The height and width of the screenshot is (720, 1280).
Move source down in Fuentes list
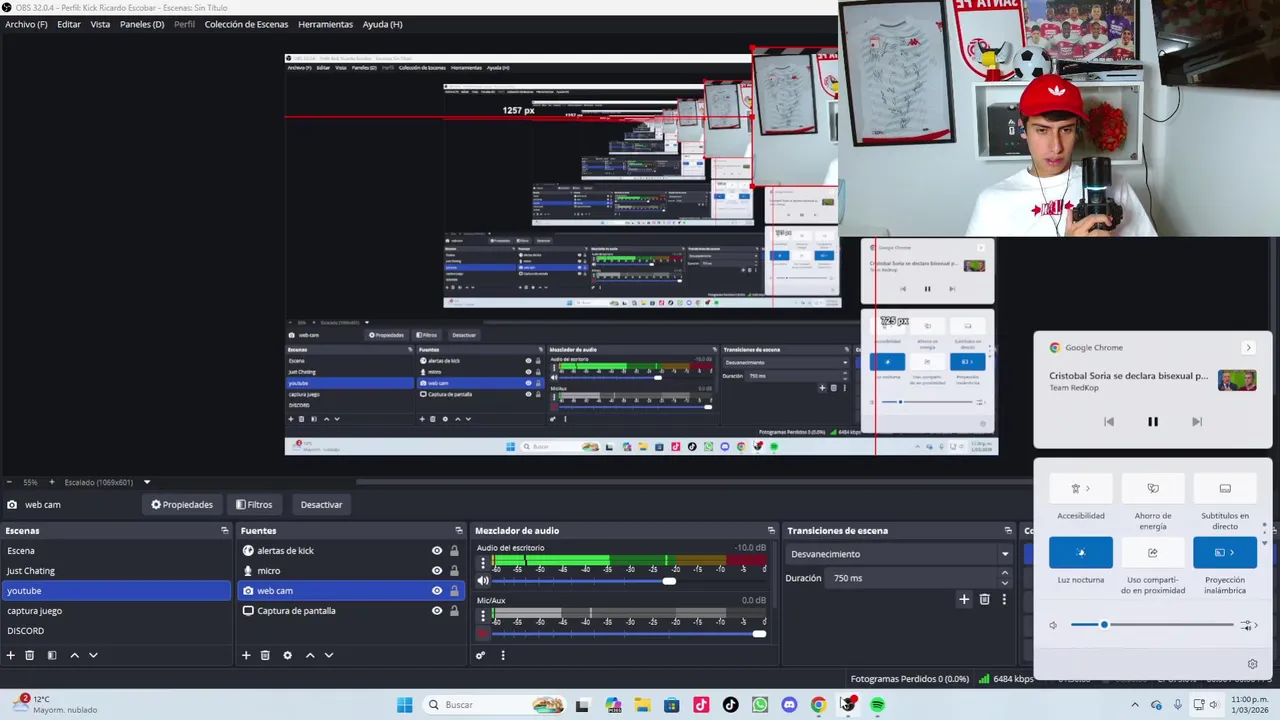point(329,655)
